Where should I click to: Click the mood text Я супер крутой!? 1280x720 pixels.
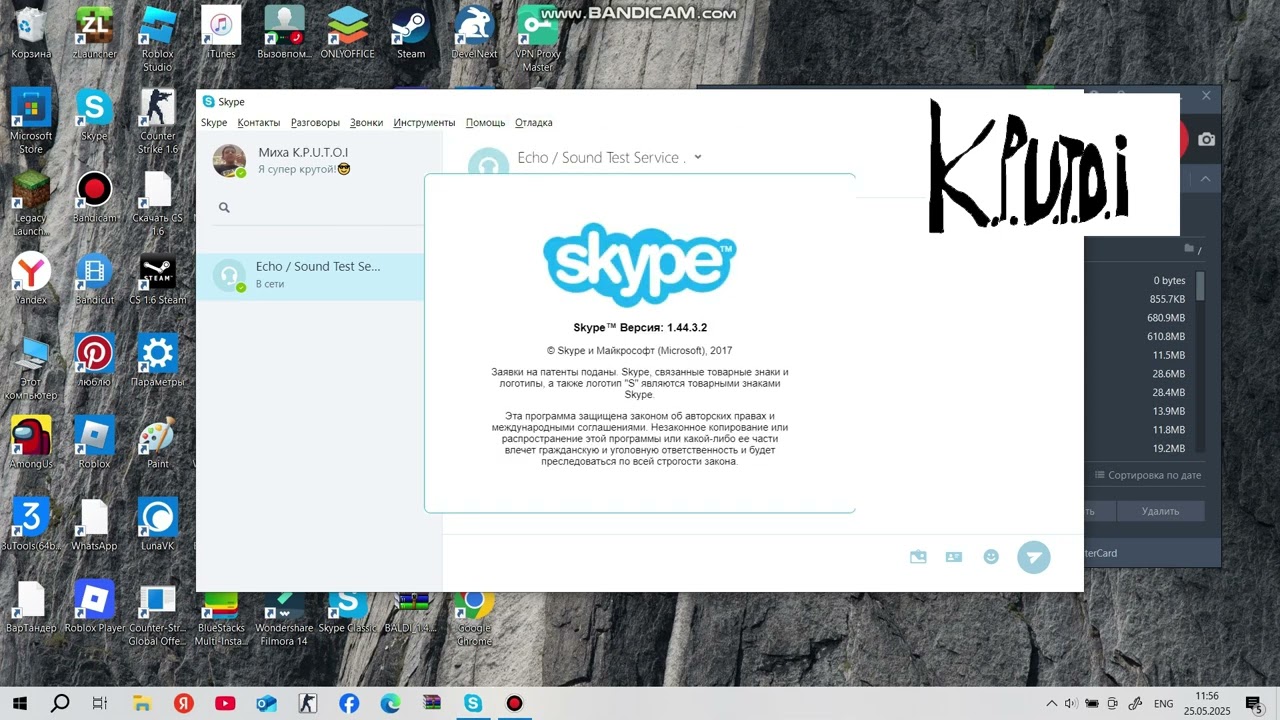click(304, 169)
